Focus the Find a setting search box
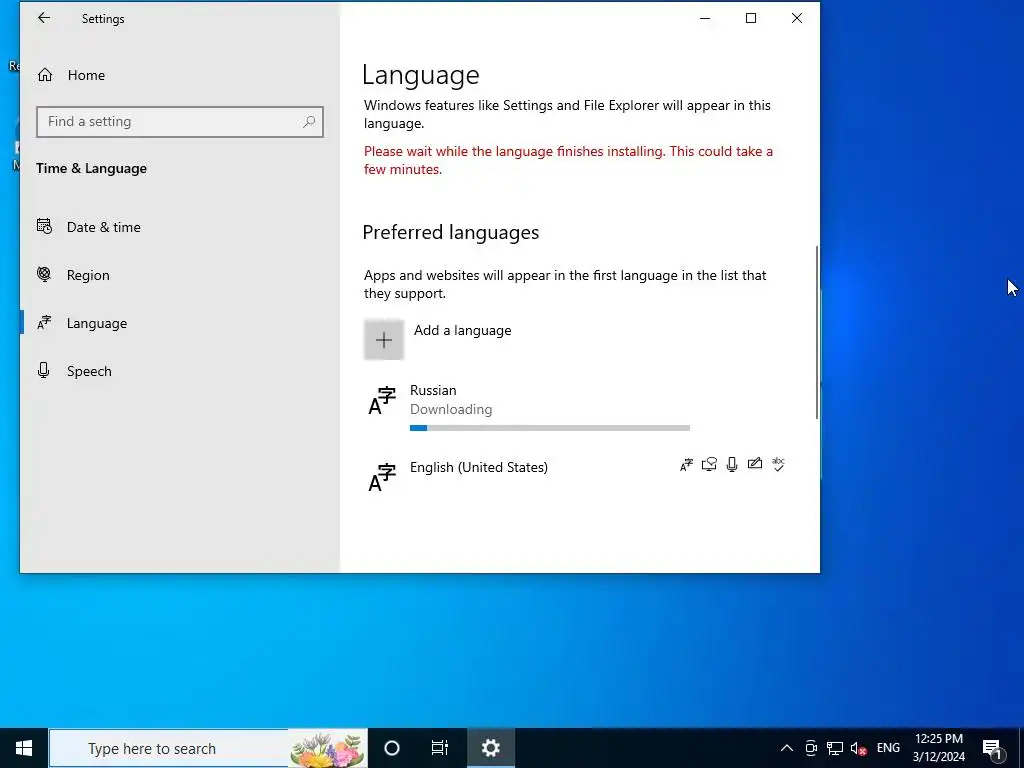The width and height of the screenshot is (1024, 768). pos(180,121)
